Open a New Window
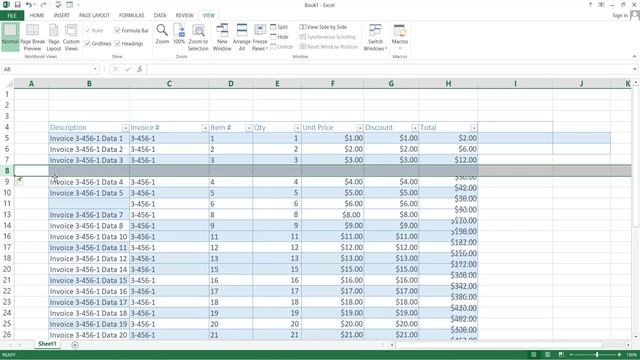This screenshot has height=360, width=640. tap(222, 37)
